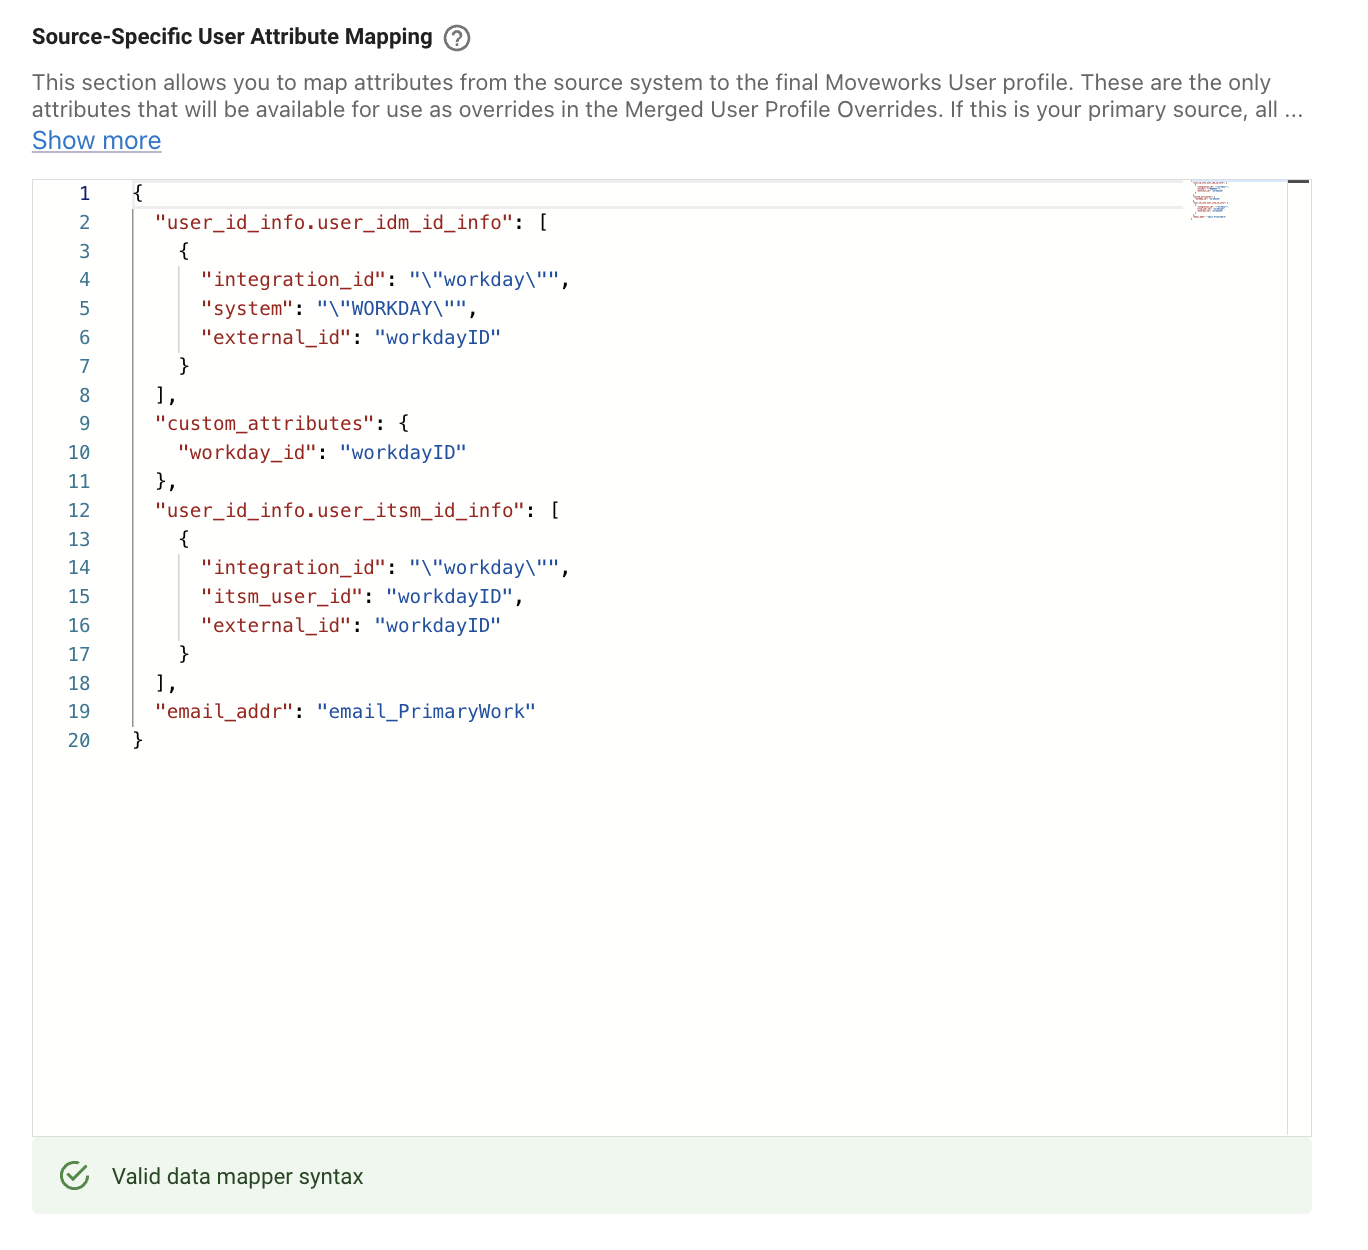
Task: Click the "itsm_user_id" key on line 15
Action: click(282, 597)
